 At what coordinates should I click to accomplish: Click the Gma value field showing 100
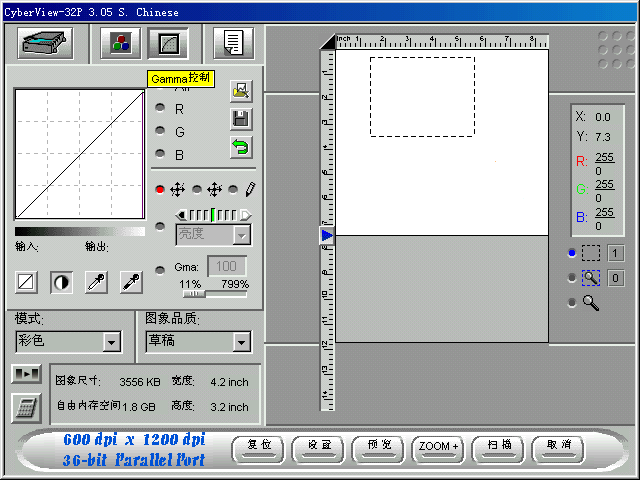pyautogui.click(x=227, y=266)
